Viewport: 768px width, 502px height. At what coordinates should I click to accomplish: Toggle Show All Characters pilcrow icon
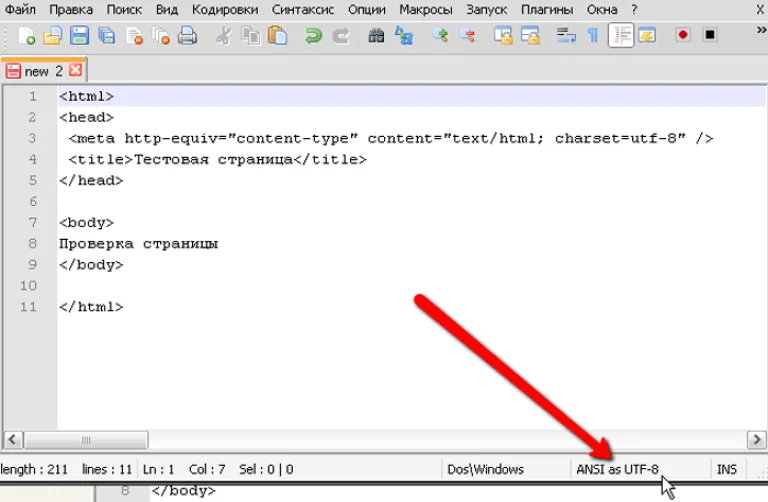pos(593,36)
